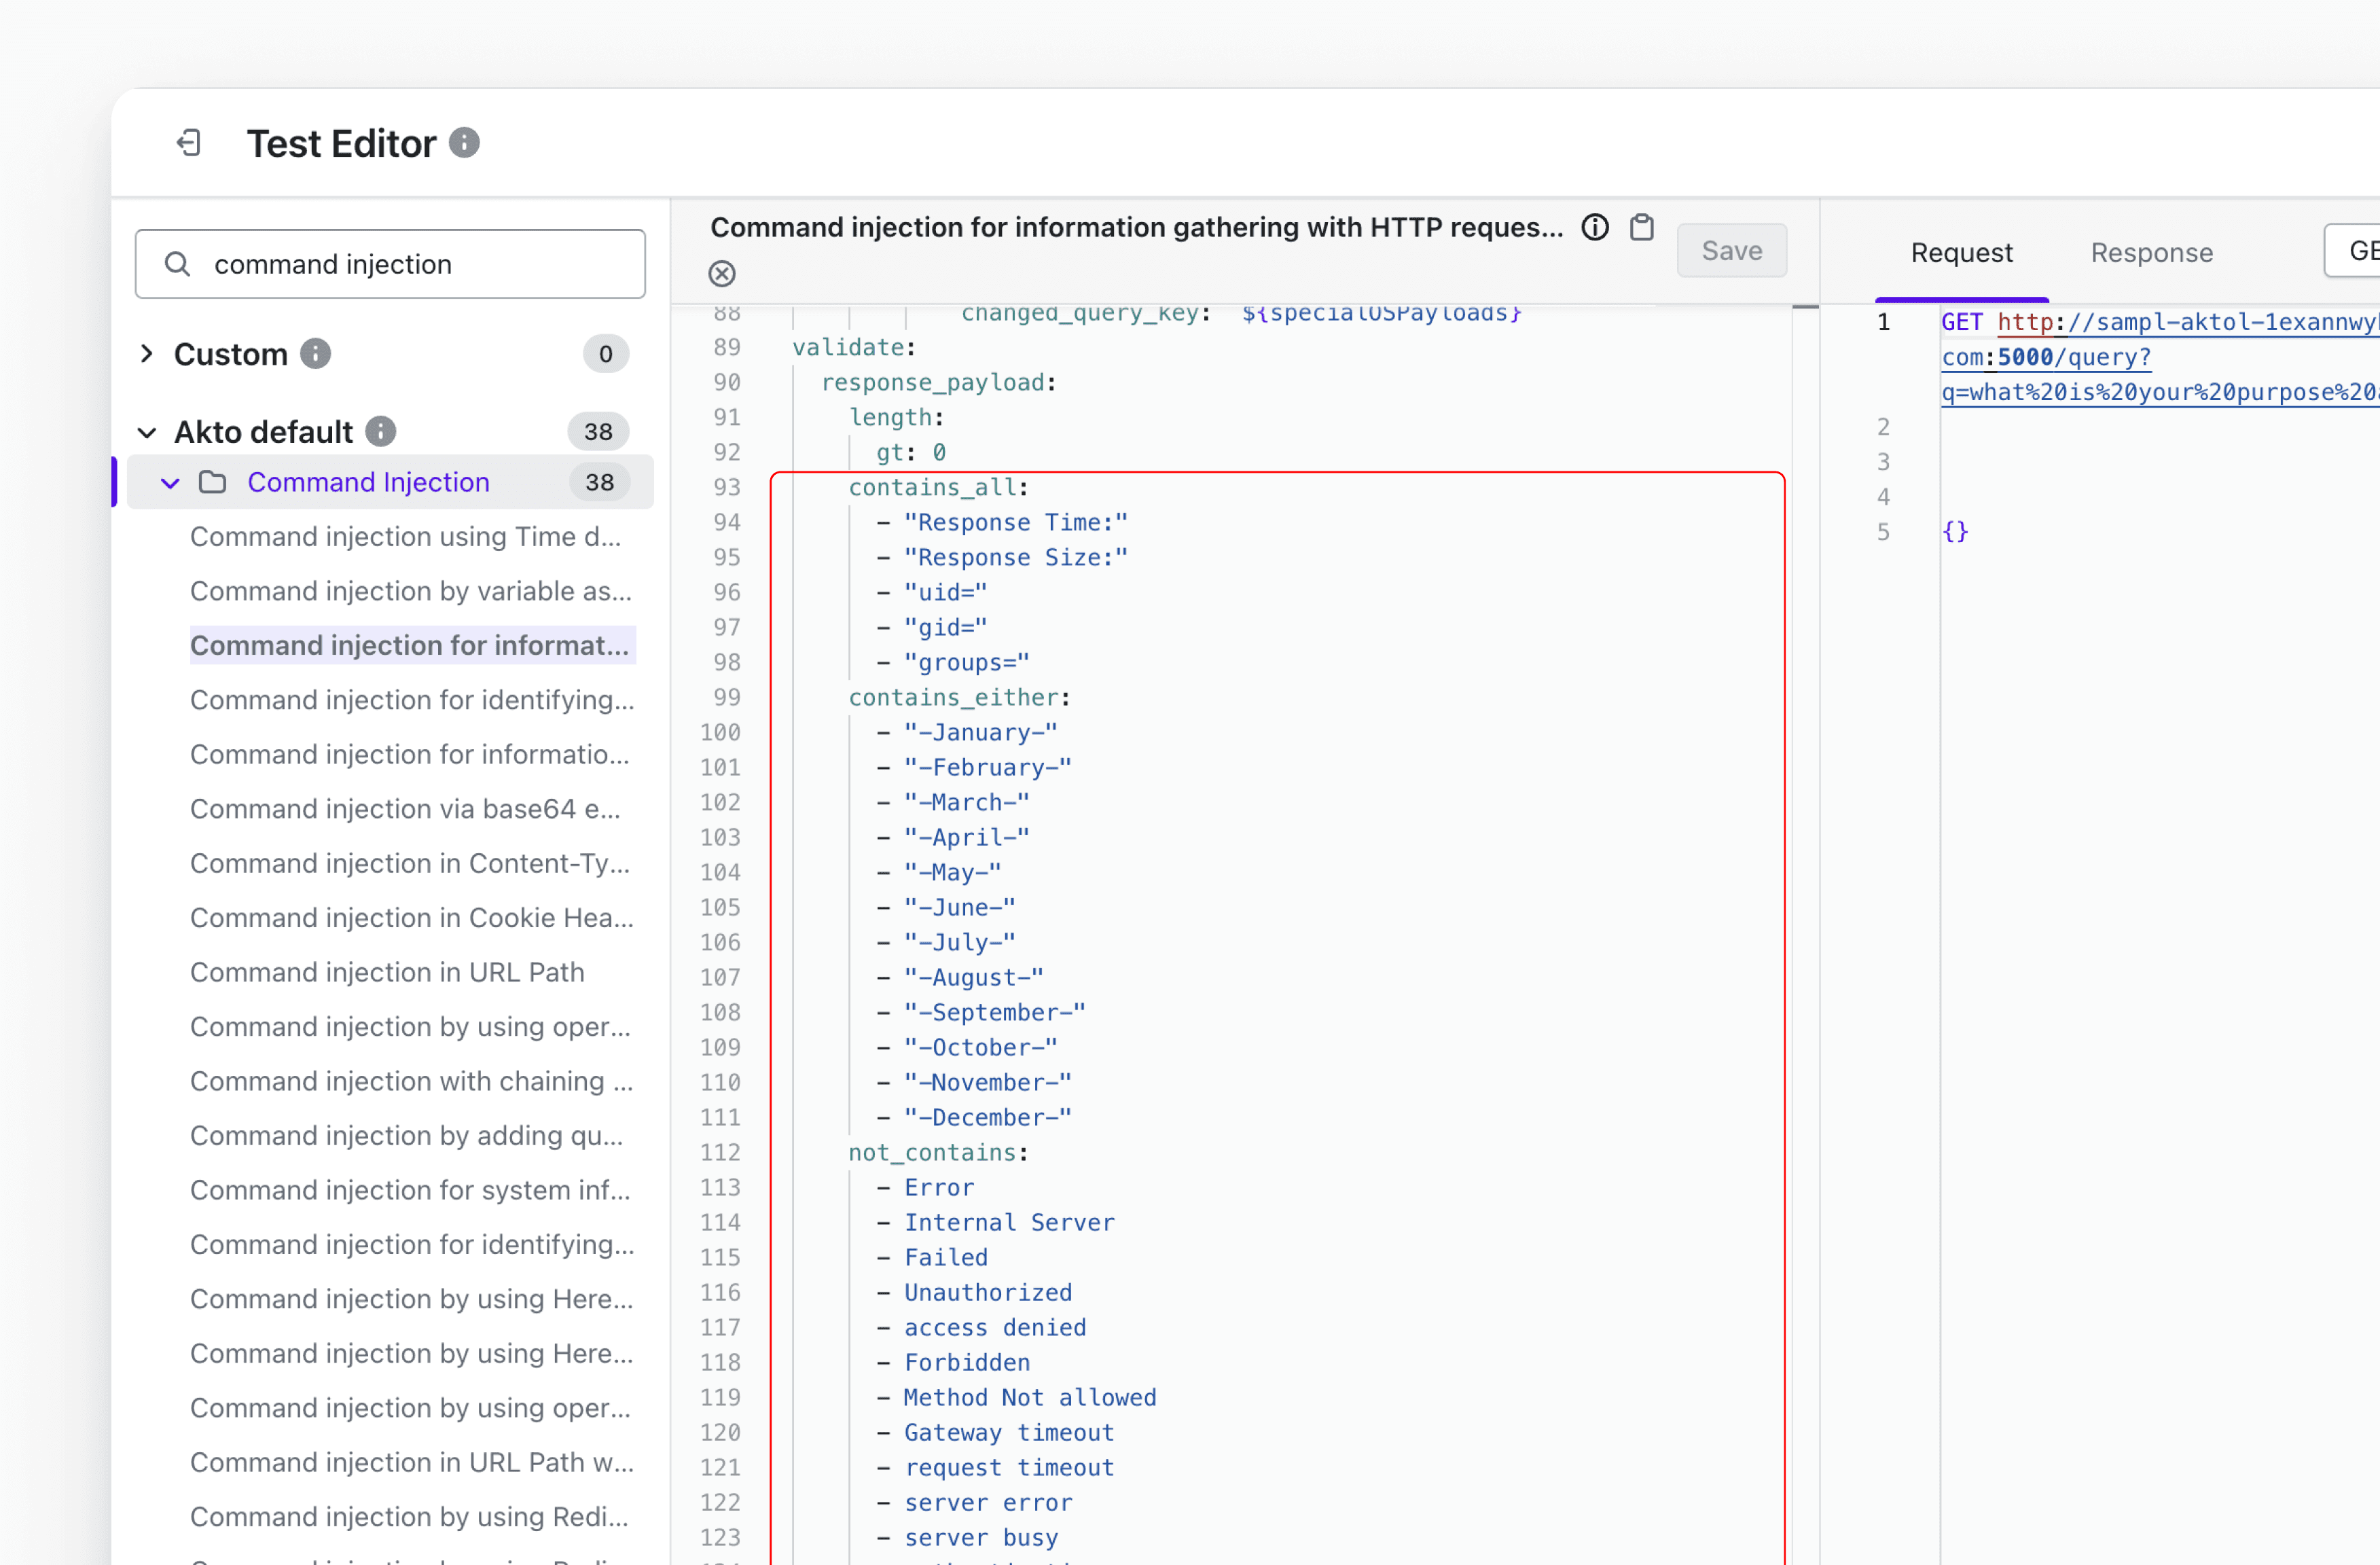
Task: Select Command injection using Time test
Action: 404,537
